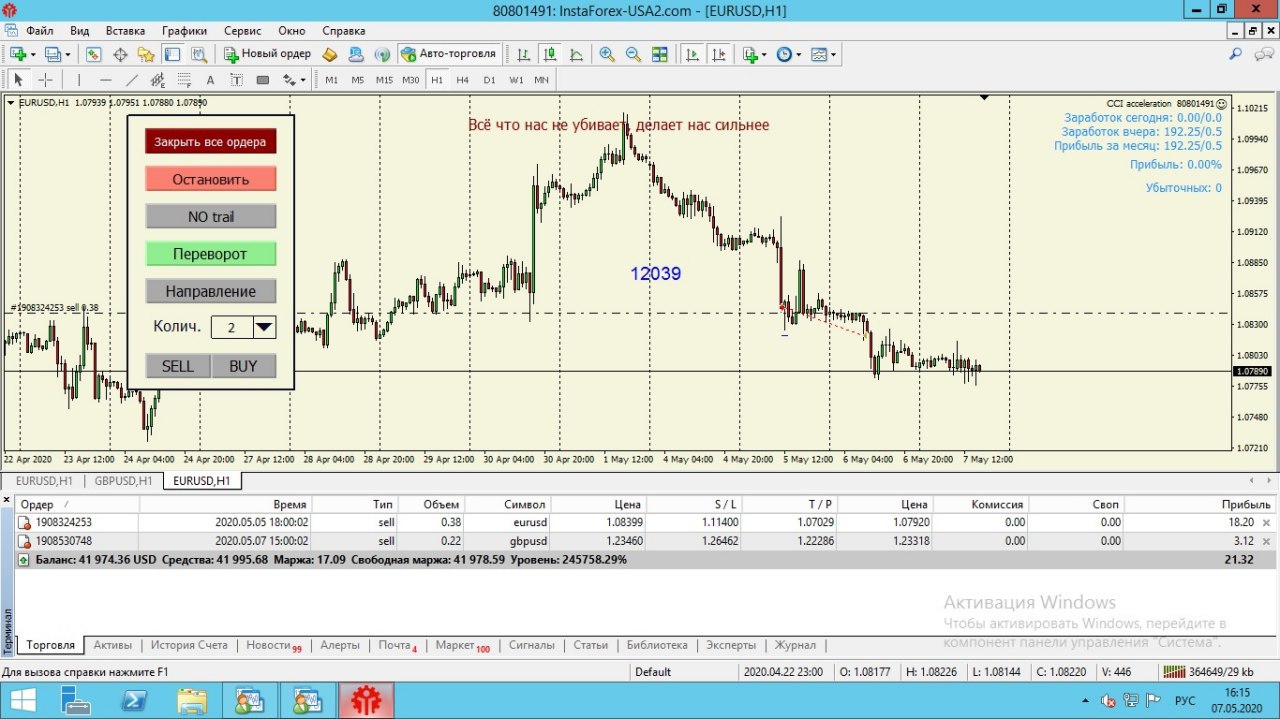Open the MetaEditor yellow book icon
1280x719 pixels.
click(x=330, y=54)
